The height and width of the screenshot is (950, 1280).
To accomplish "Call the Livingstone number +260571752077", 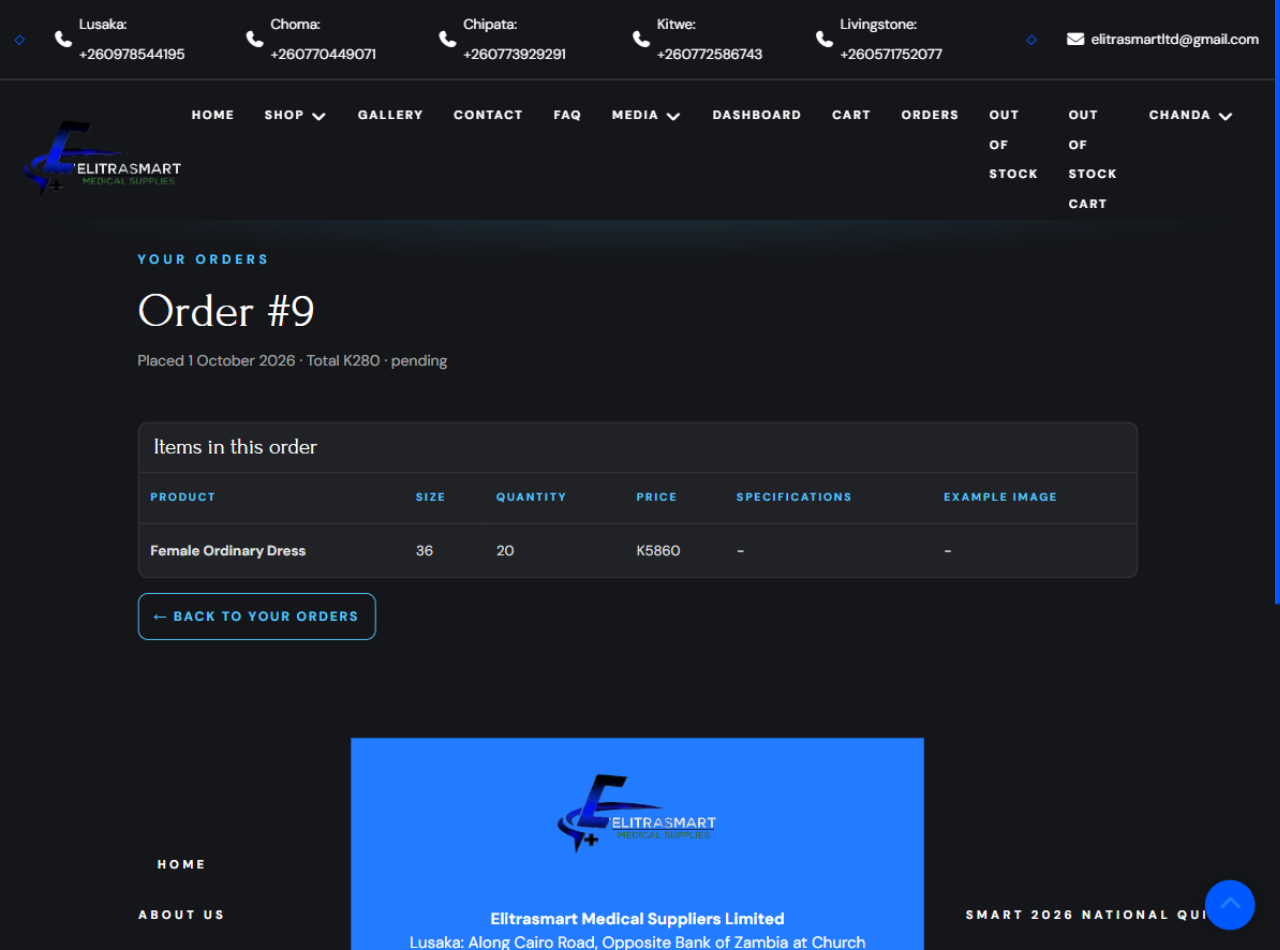I will click(891, 54).
